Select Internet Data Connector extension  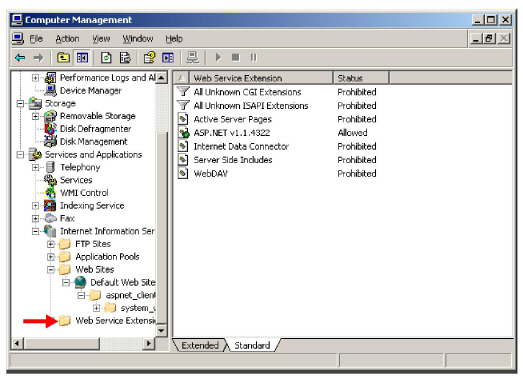(241, 147)
